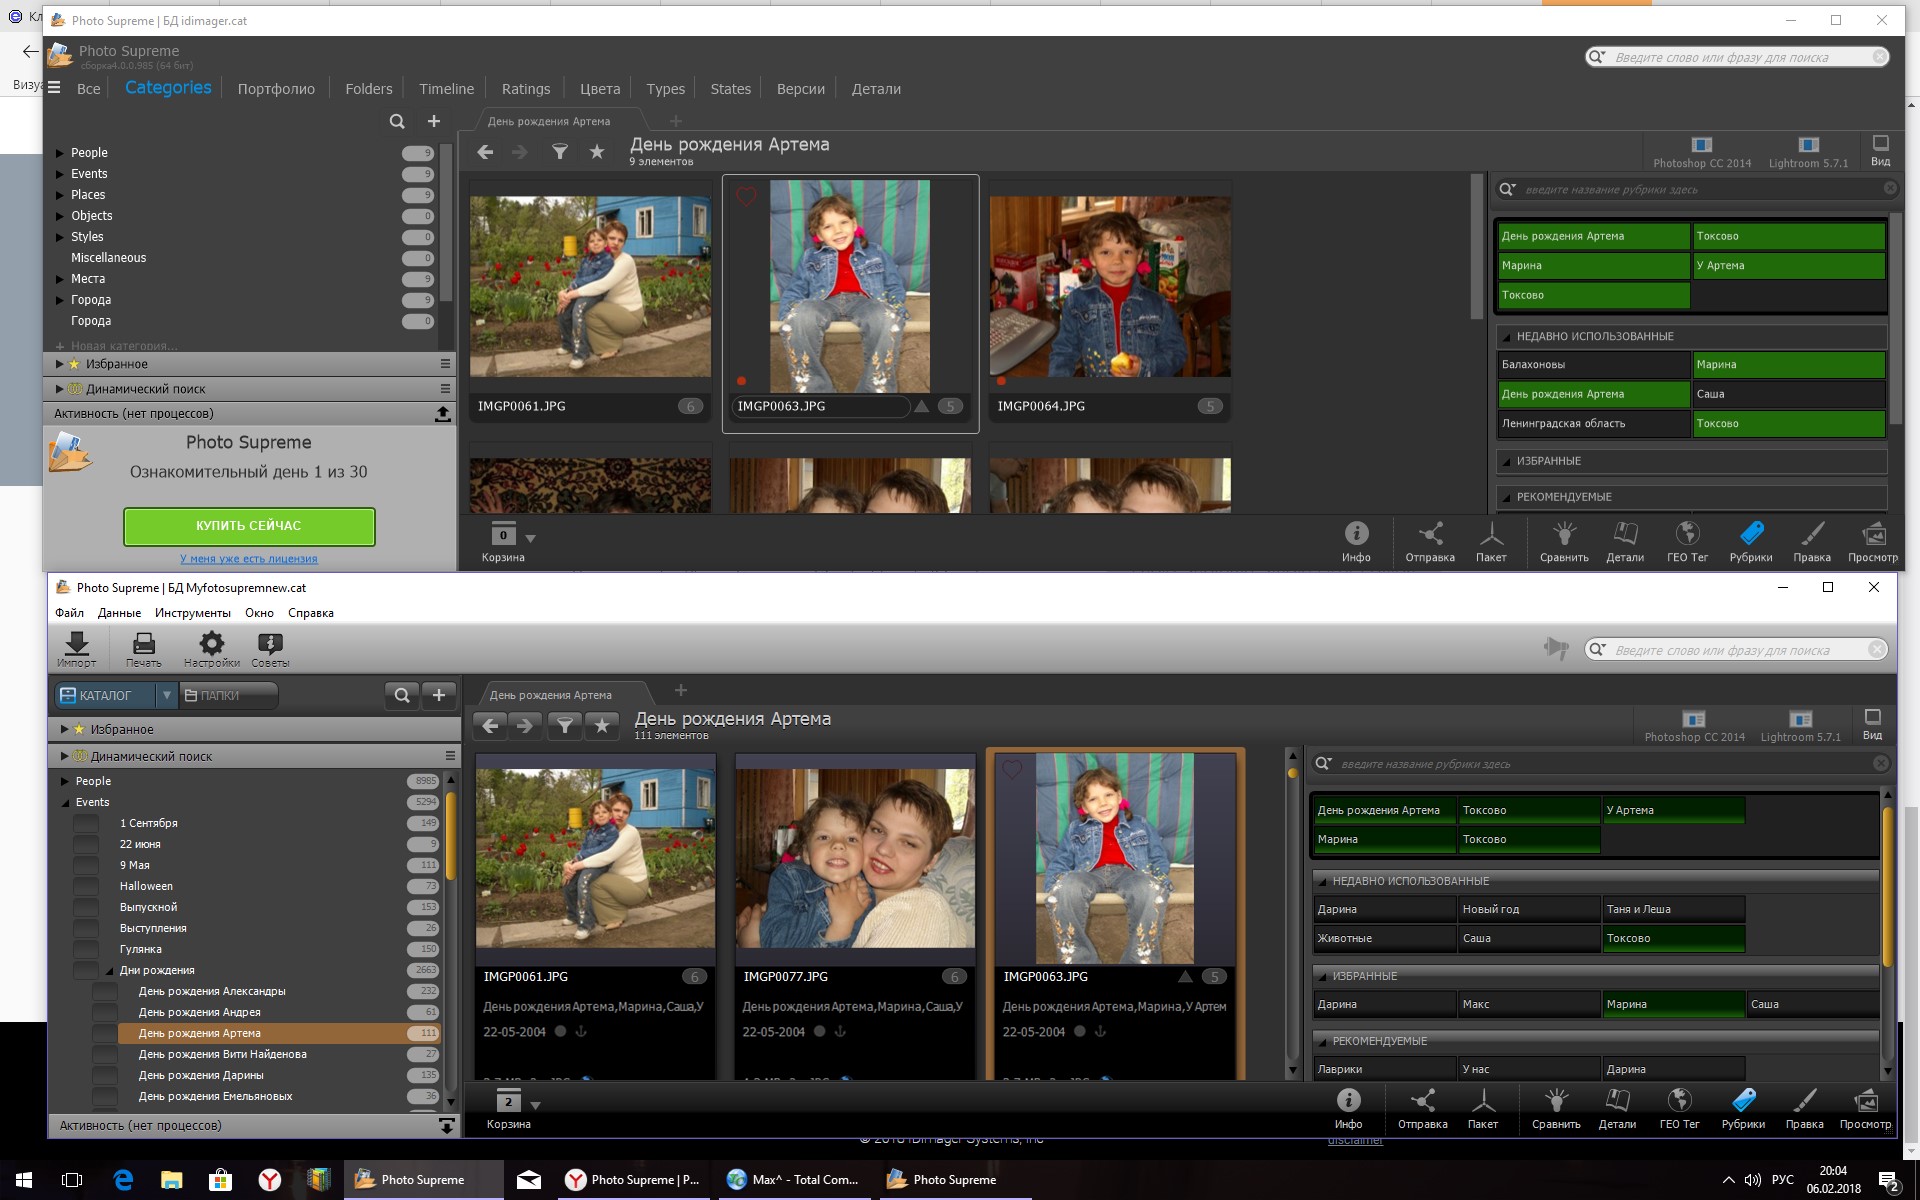Toggle heart on IMGP0063 thumbnail in idimager.cat window
The width and height of the screenshot is (1920, 1200).
[x=746, y=197]
